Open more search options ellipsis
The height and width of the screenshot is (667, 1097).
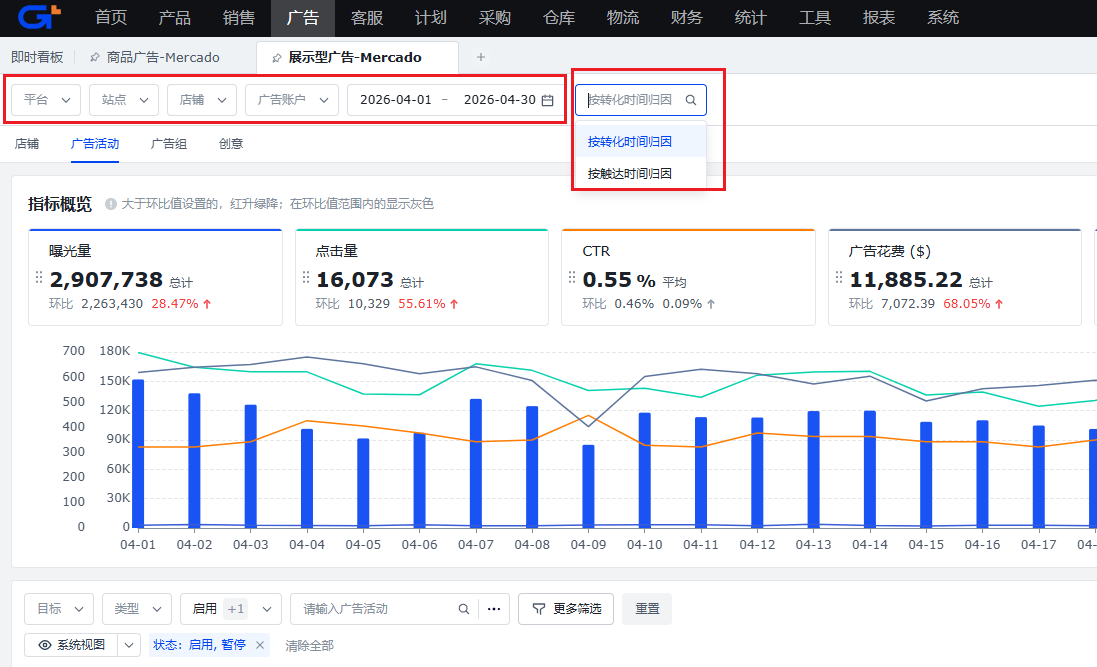coord(494,609)
